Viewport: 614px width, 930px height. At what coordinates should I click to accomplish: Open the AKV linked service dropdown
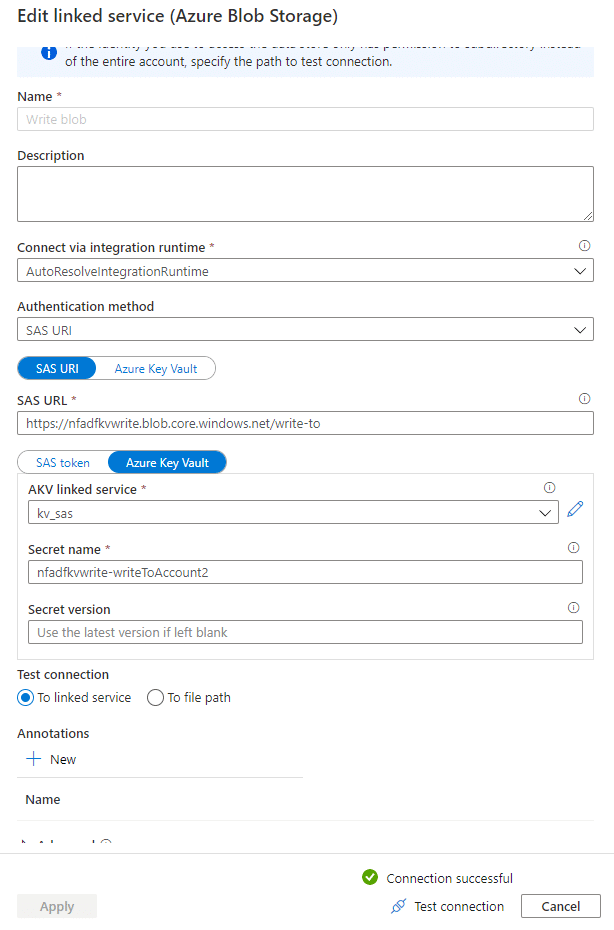click(293, 513)
